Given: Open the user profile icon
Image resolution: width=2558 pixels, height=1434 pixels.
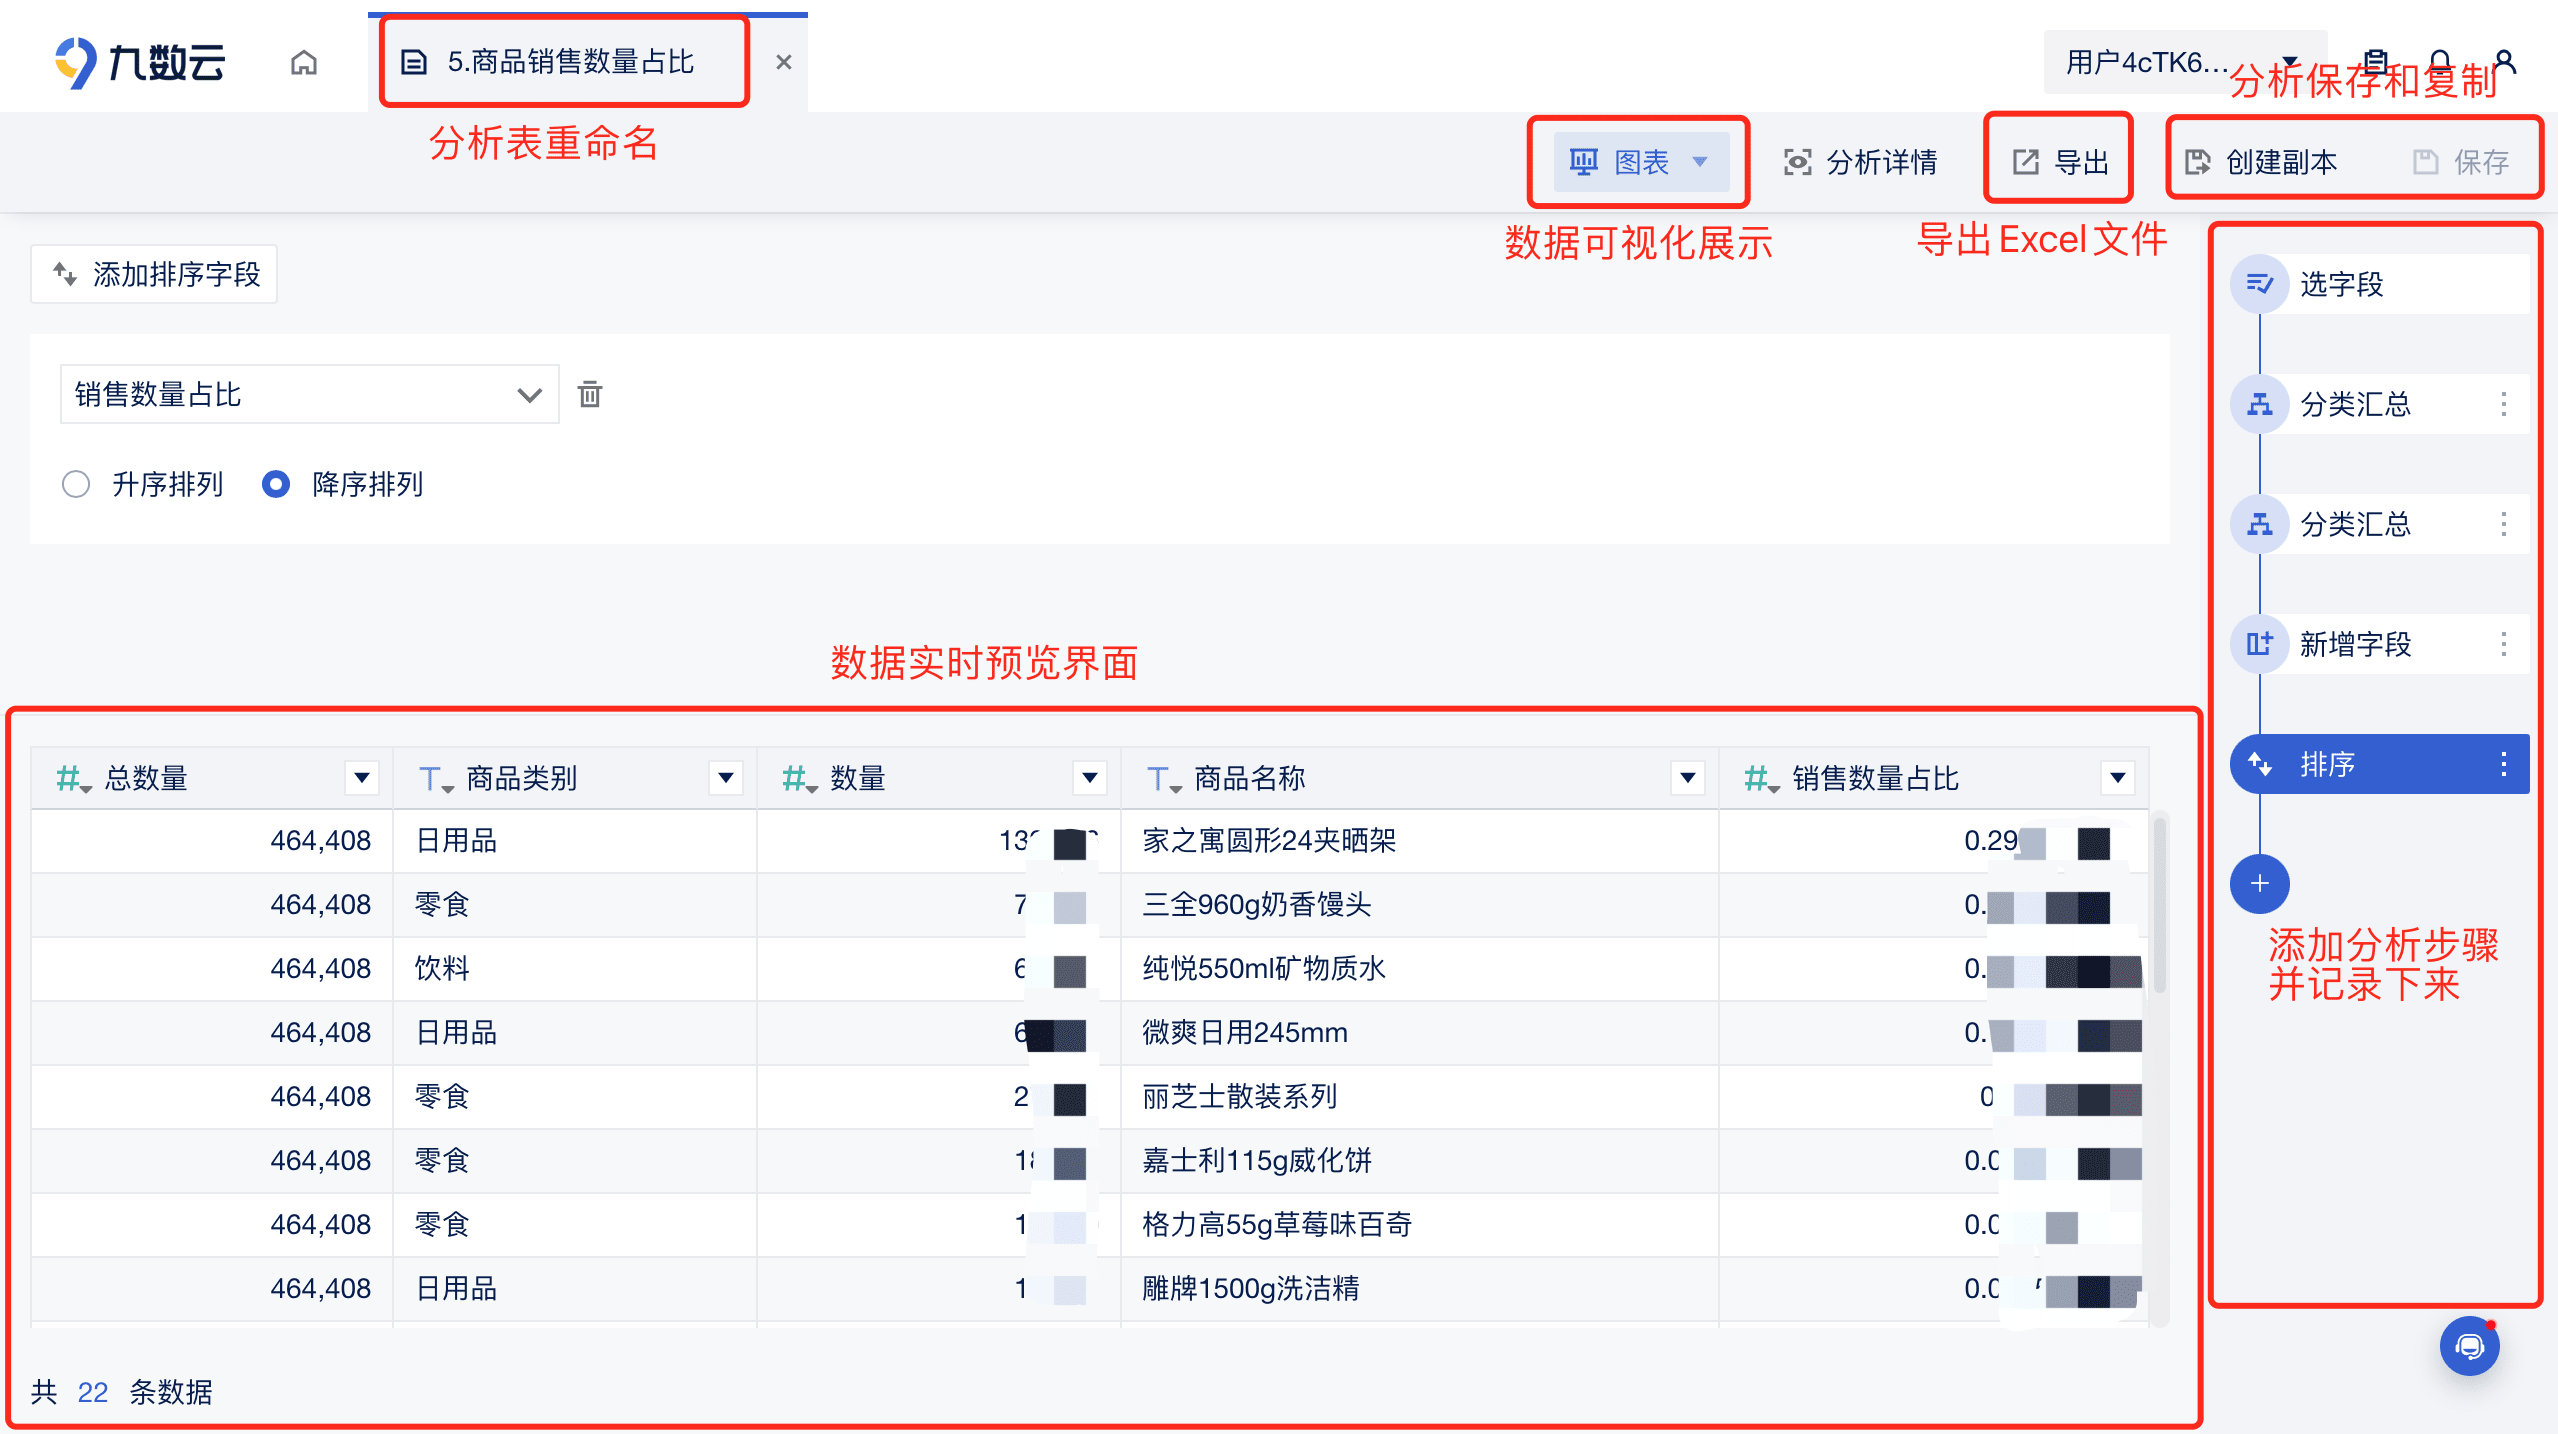Looking at the screenshot, I should point(2505,62).
